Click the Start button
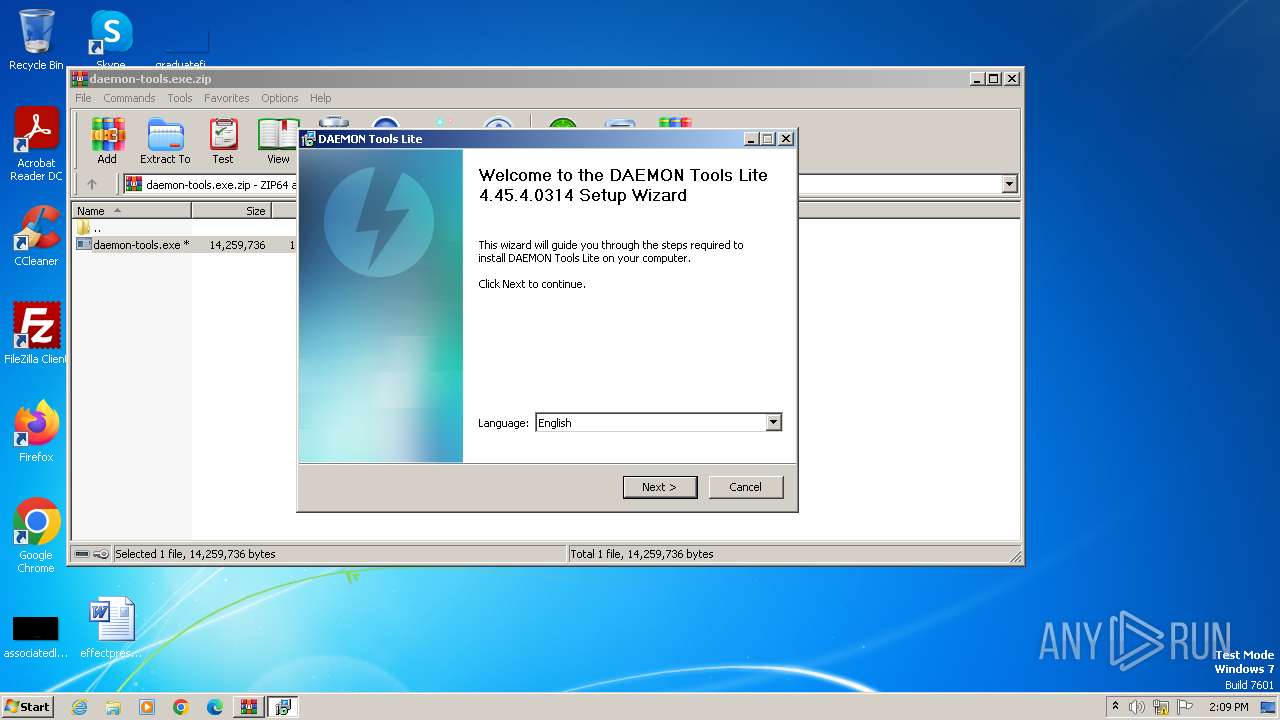Image resolution: width=1280 pixels, height=720 pixels. tap(27, 707)
